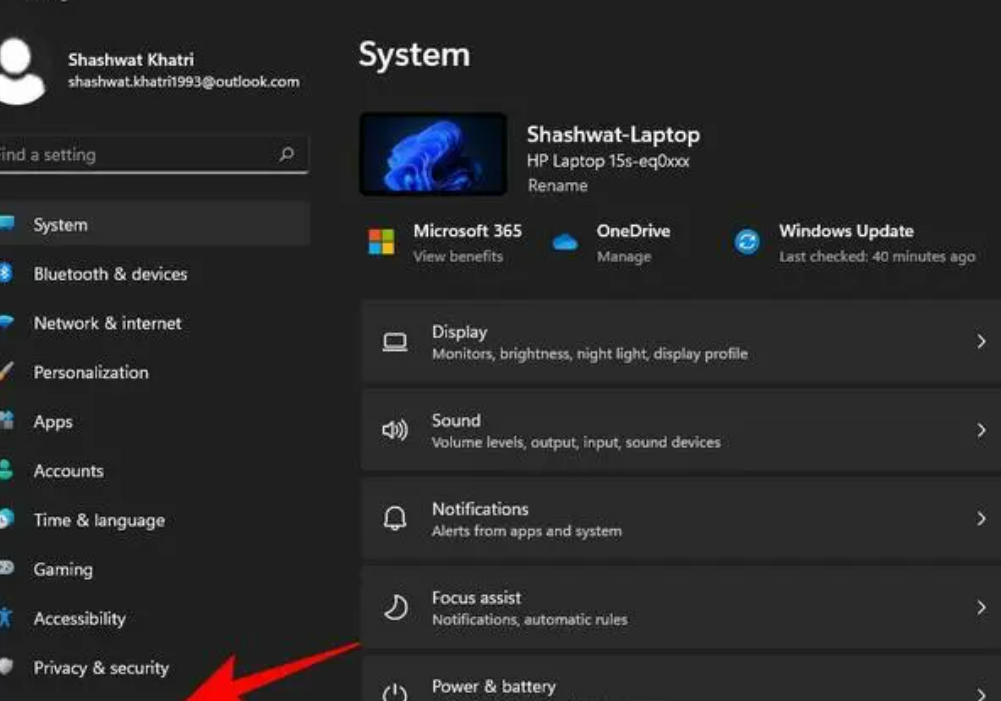
Task: Open the Sound settings row
Action: [x=681, y=430]
